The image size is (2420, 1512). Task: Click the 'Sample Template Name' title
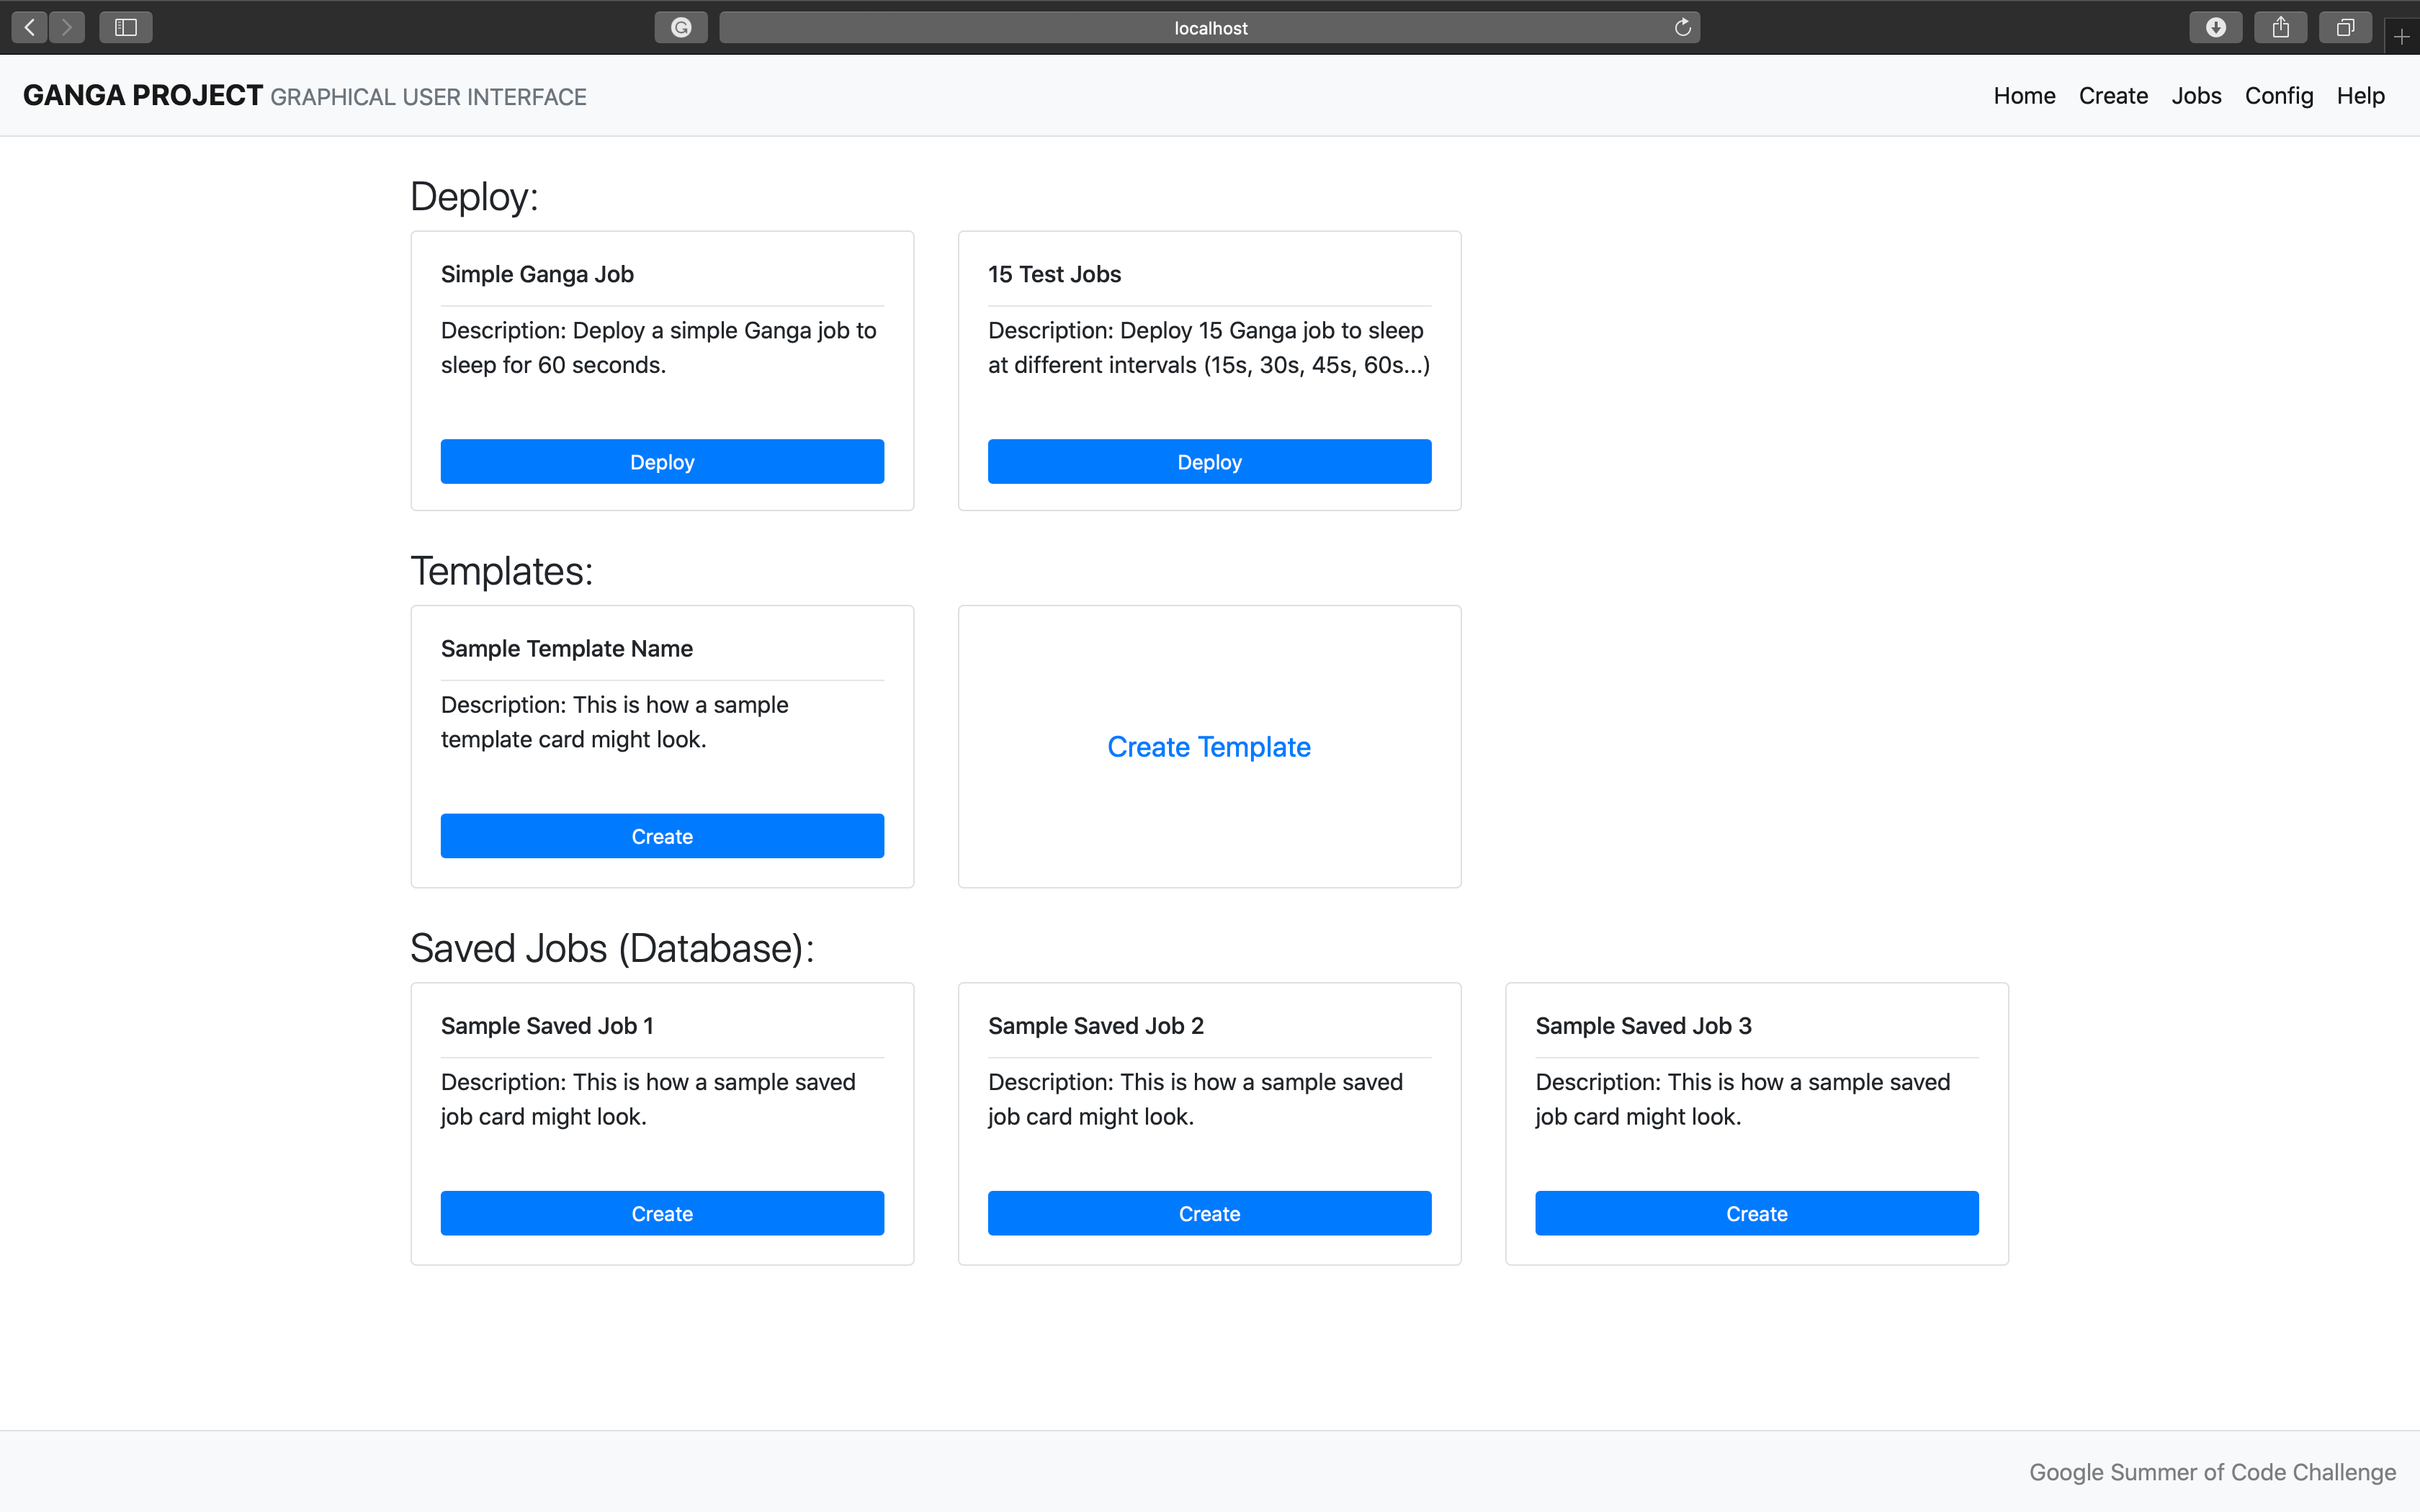coord(567,649)
